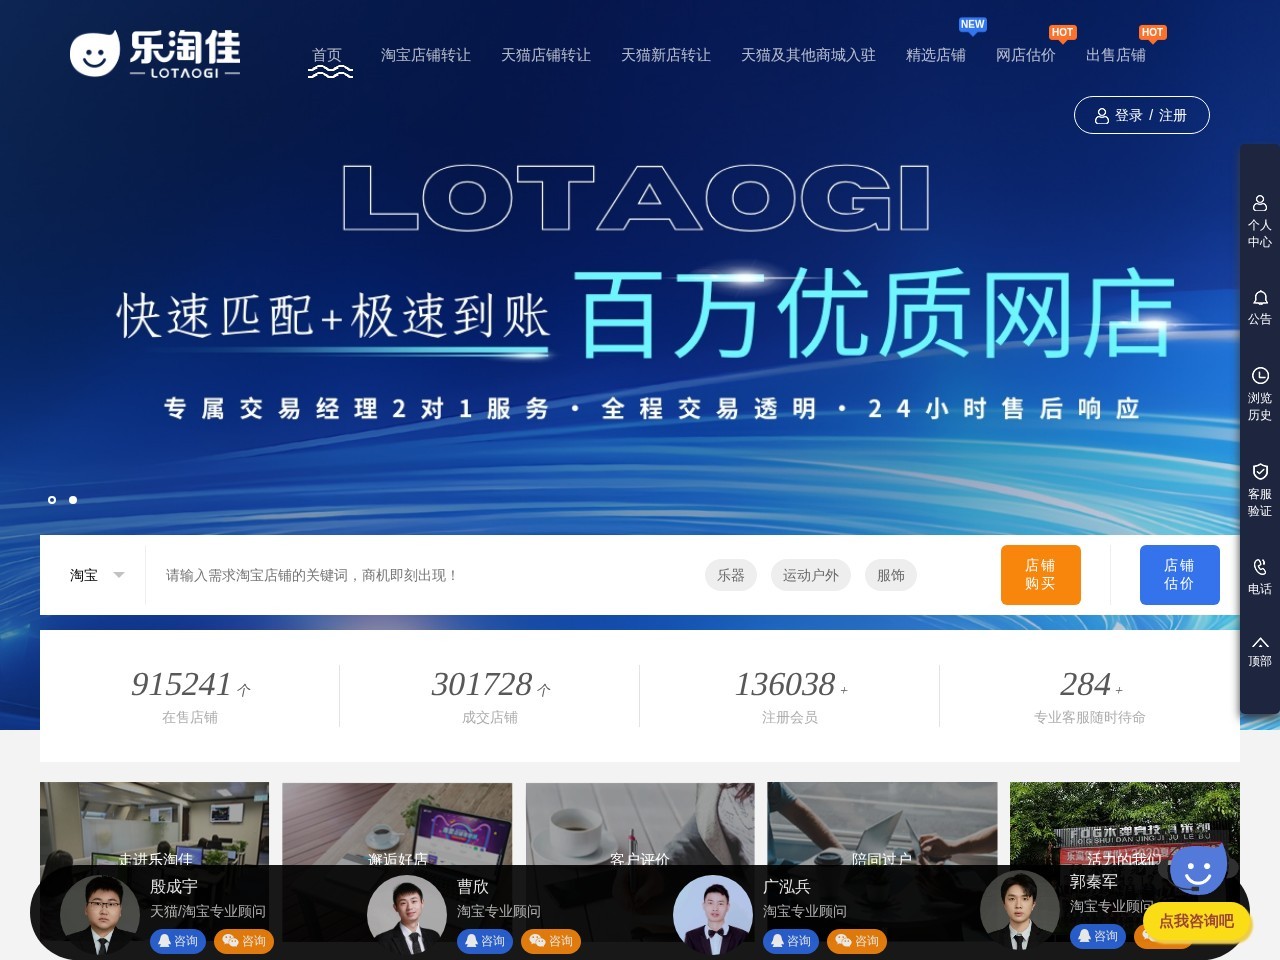Click 曹欣's avatar photo
The image size is (1280, 960).
tap(407, 915)
